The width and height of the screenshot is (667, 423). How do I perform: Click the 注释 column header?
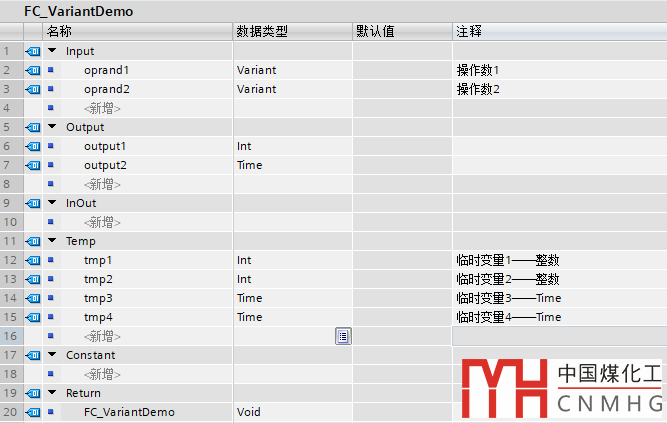tap(560, 31)
